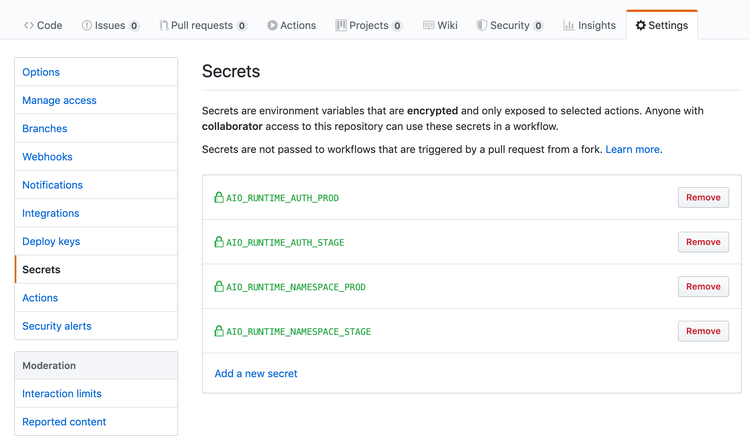The width and height of the screenshot is (750, 444).
Task: Follow the Learn more link
Action: [632, 149]
